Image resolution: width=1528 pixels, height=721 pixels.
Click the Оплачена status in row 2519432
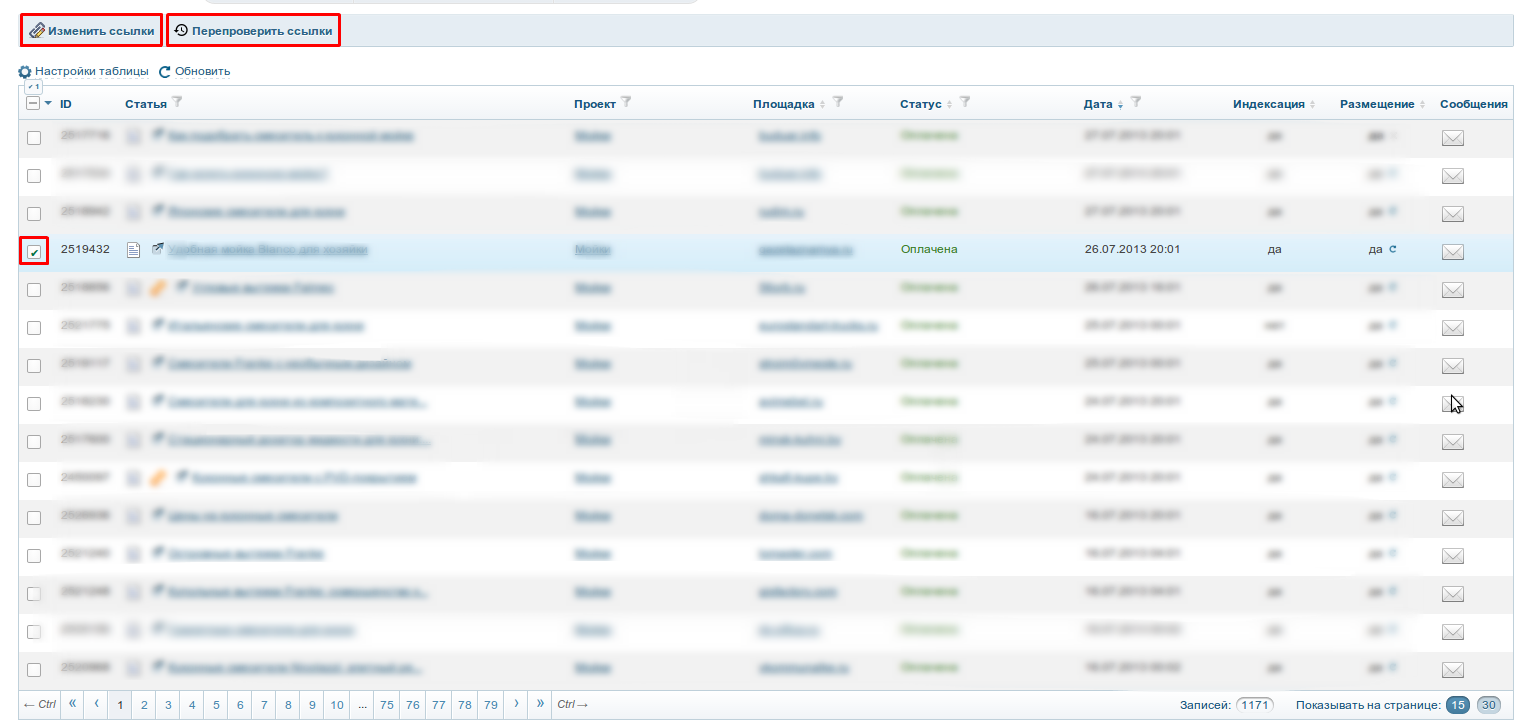(x=929, y=249)
